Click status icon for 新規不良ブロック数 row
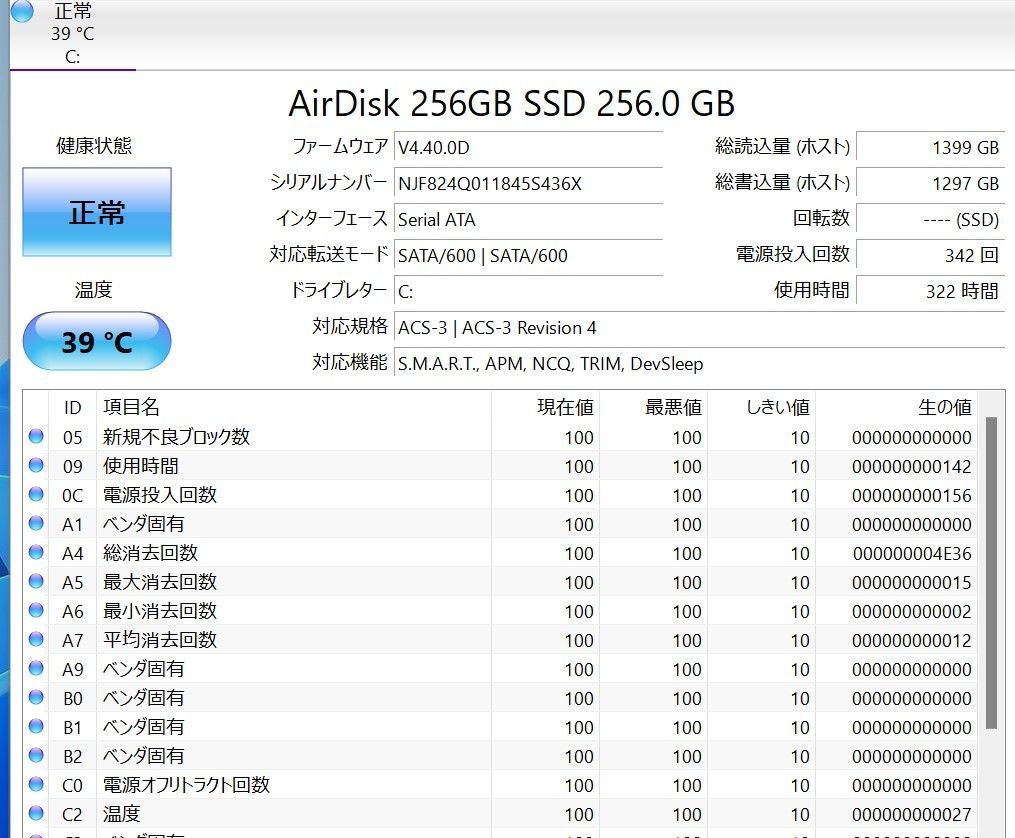1015x838 pixels. [x=37, y=436]
